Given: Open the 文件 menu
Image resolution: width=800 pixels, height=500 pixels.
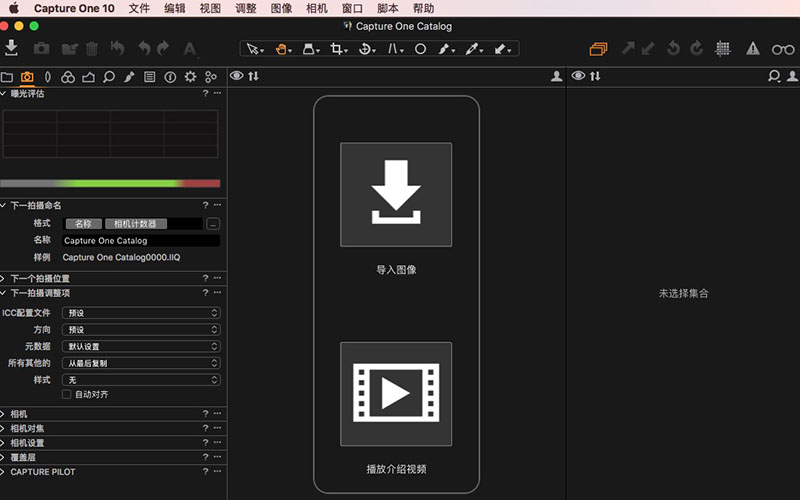Looking at the screenshot, I should (139, 8).
